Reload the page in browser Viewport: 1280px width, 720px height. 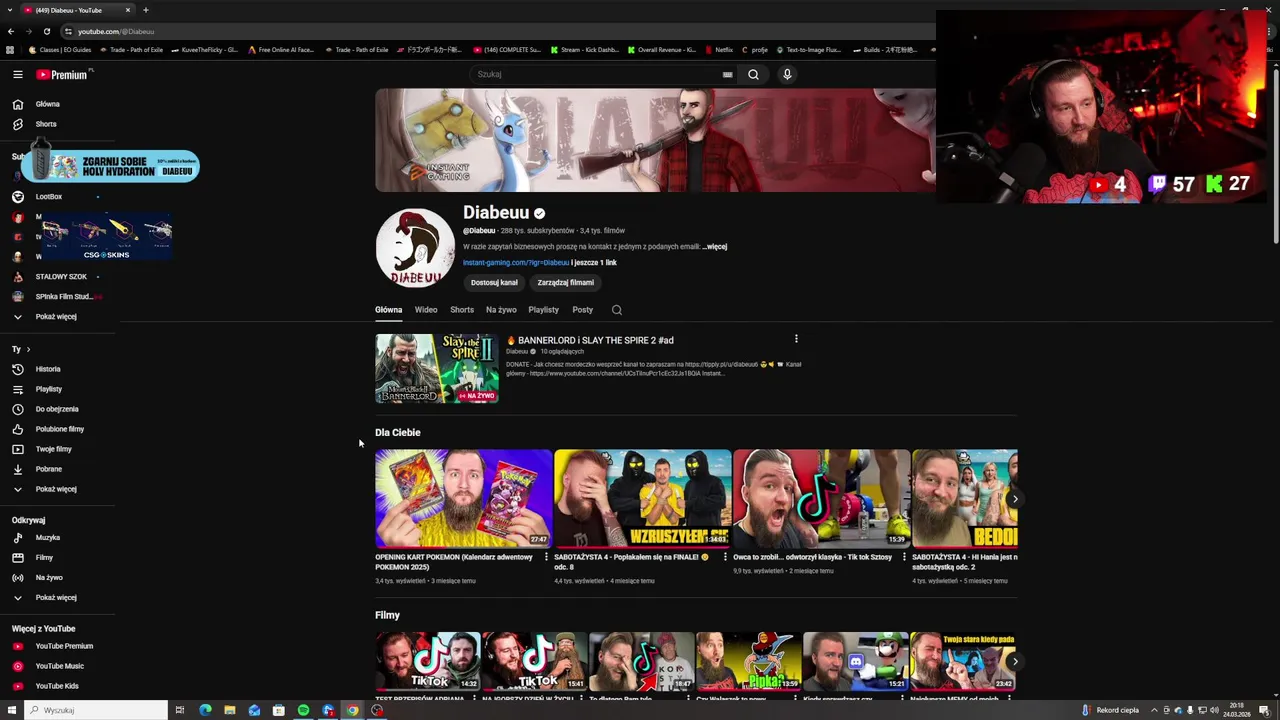(46, 31)
